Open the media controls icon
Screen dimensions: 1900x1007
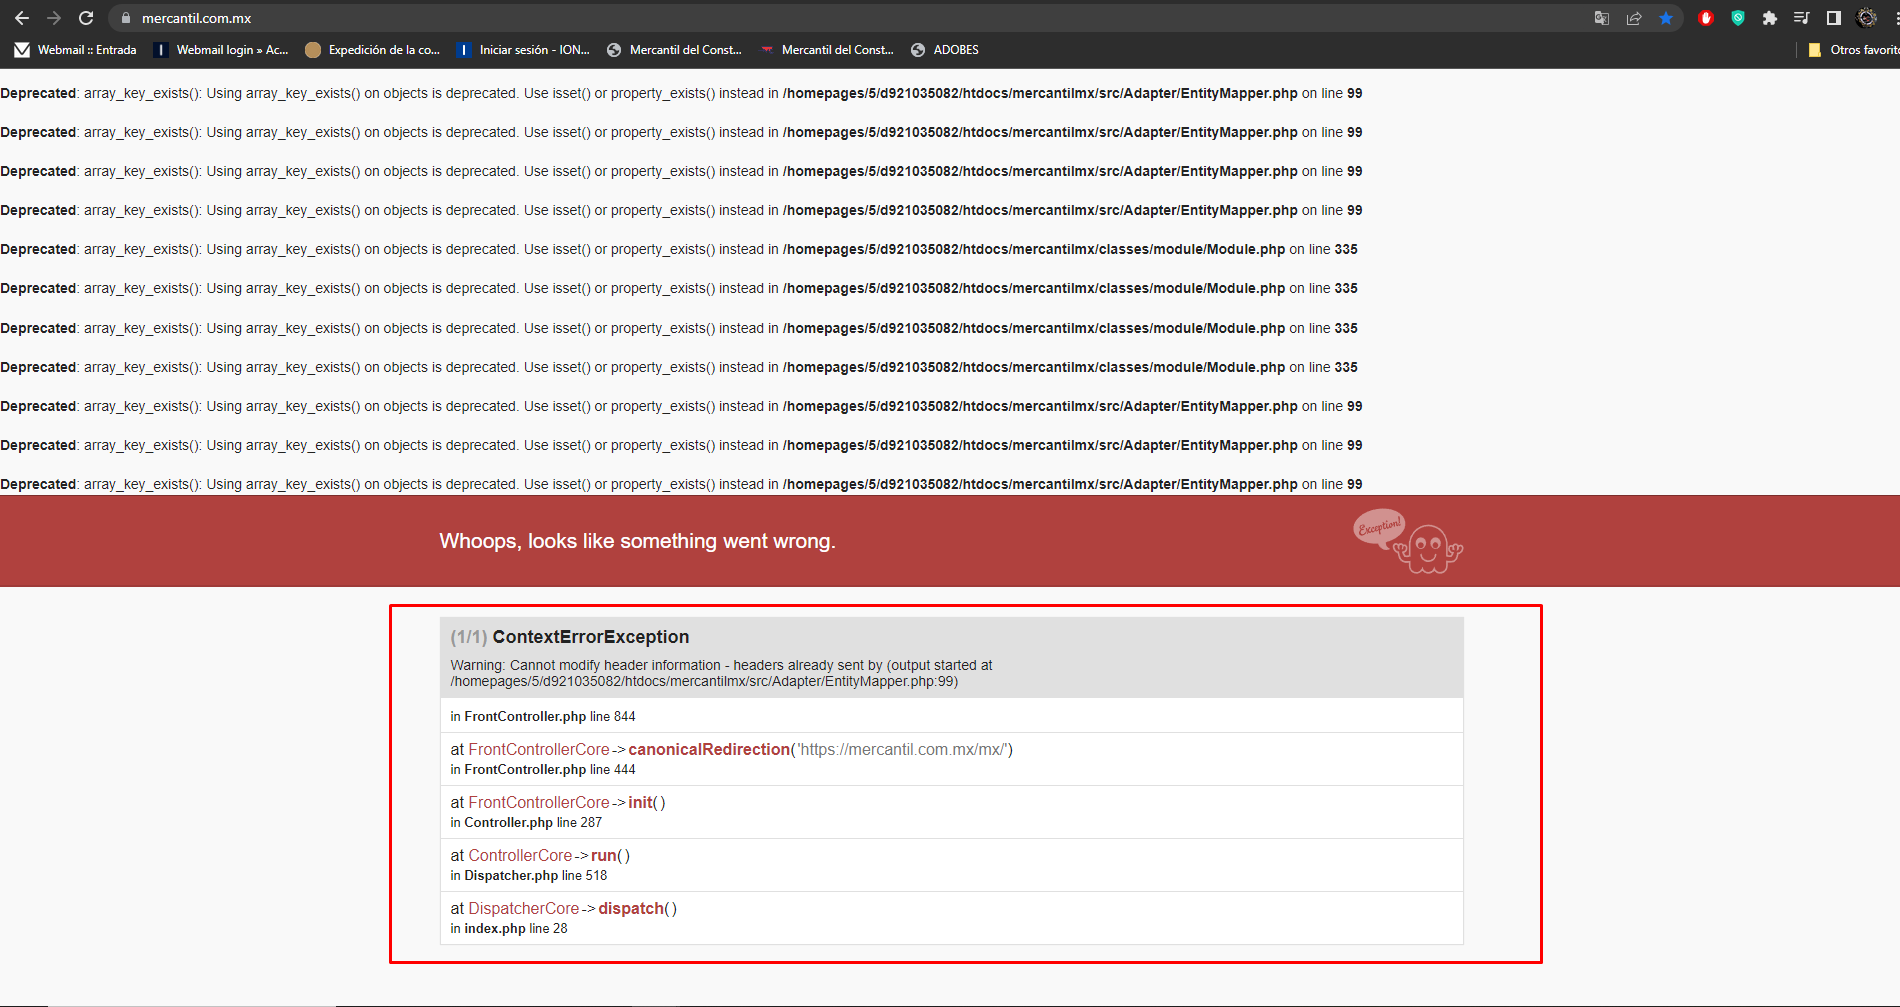coord(1802,18)
